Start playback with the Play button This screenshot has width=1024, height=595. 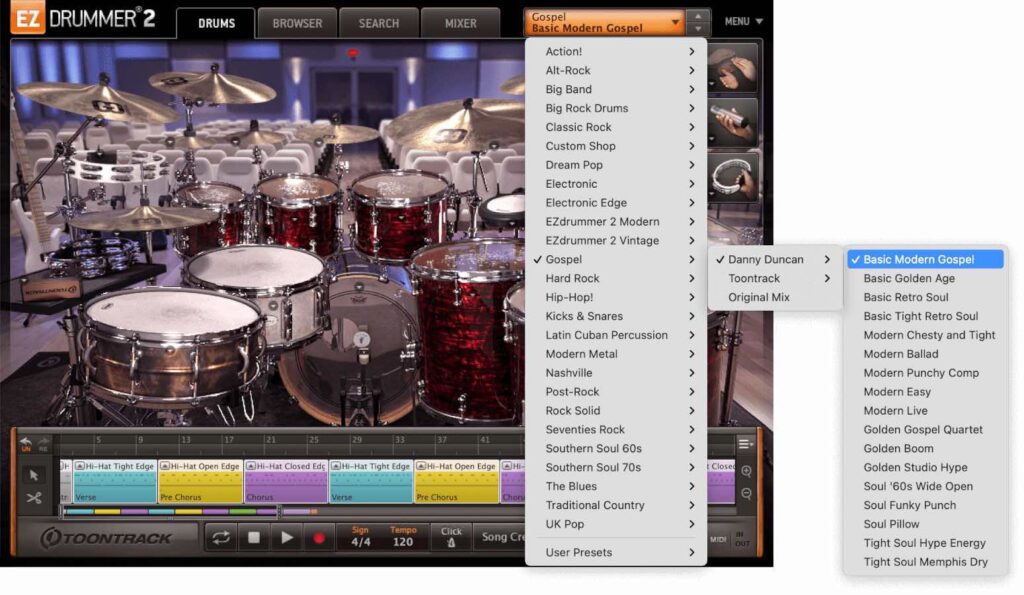coord(286,538)
